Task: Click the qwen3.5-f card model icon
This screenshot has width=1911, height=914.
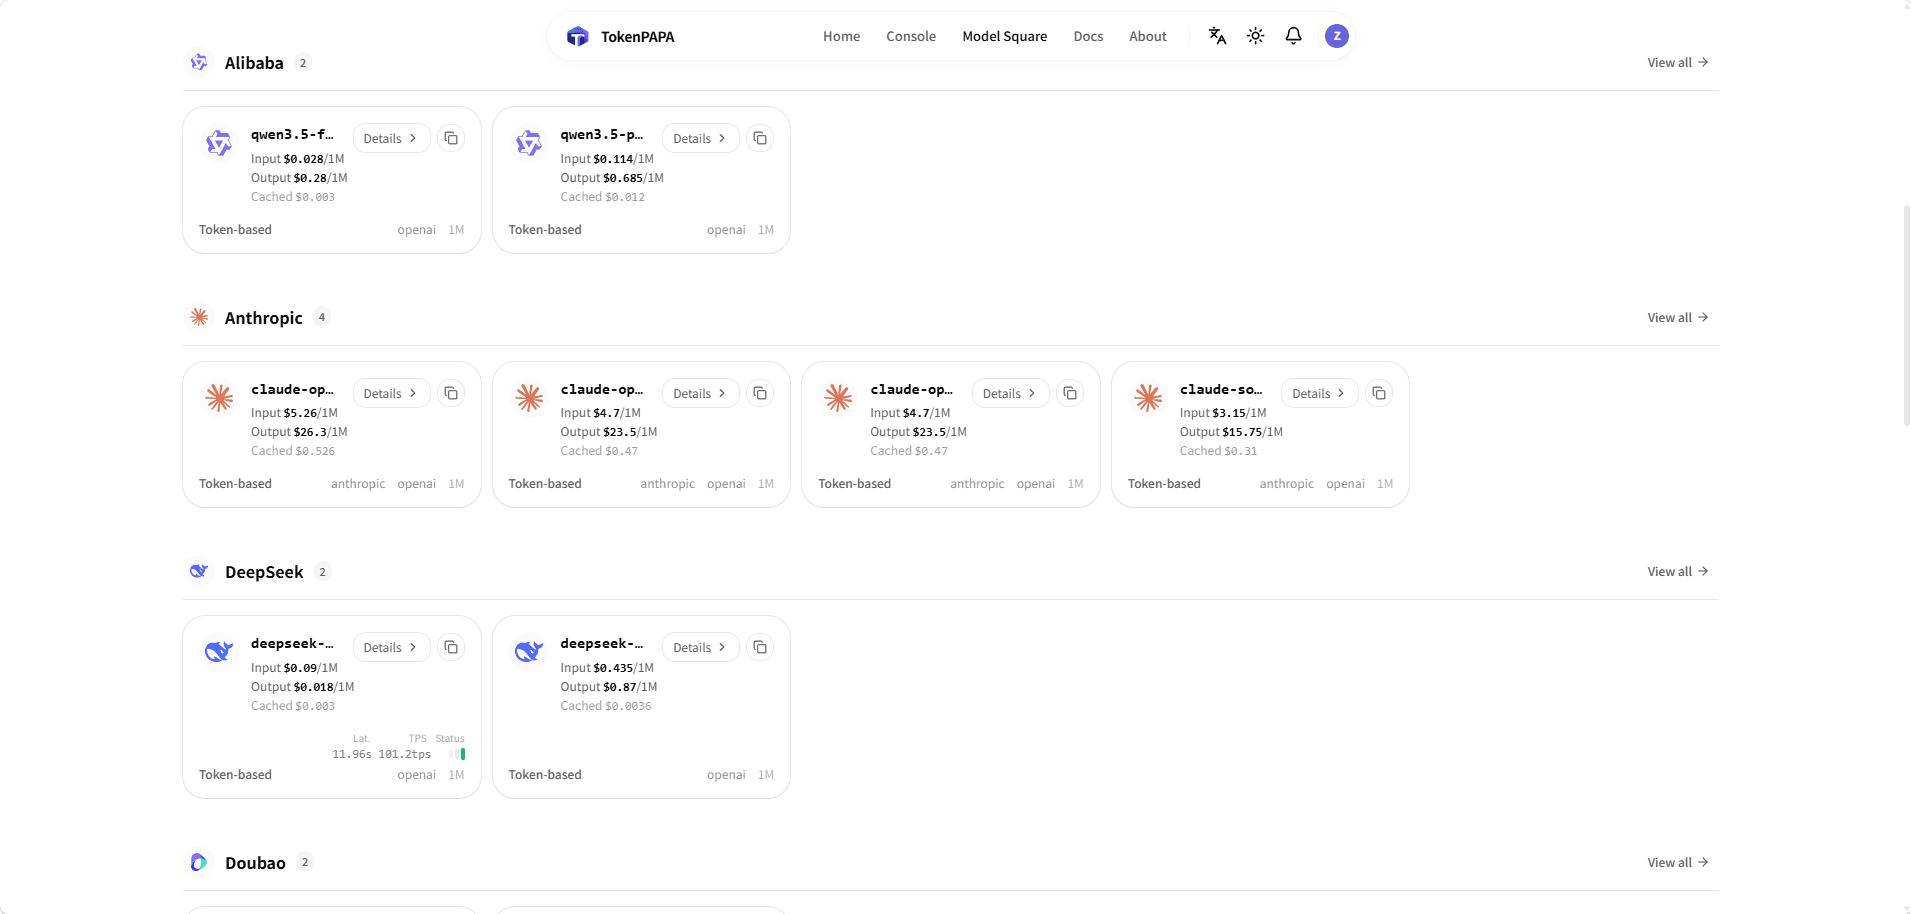Action: click(219, 143)
